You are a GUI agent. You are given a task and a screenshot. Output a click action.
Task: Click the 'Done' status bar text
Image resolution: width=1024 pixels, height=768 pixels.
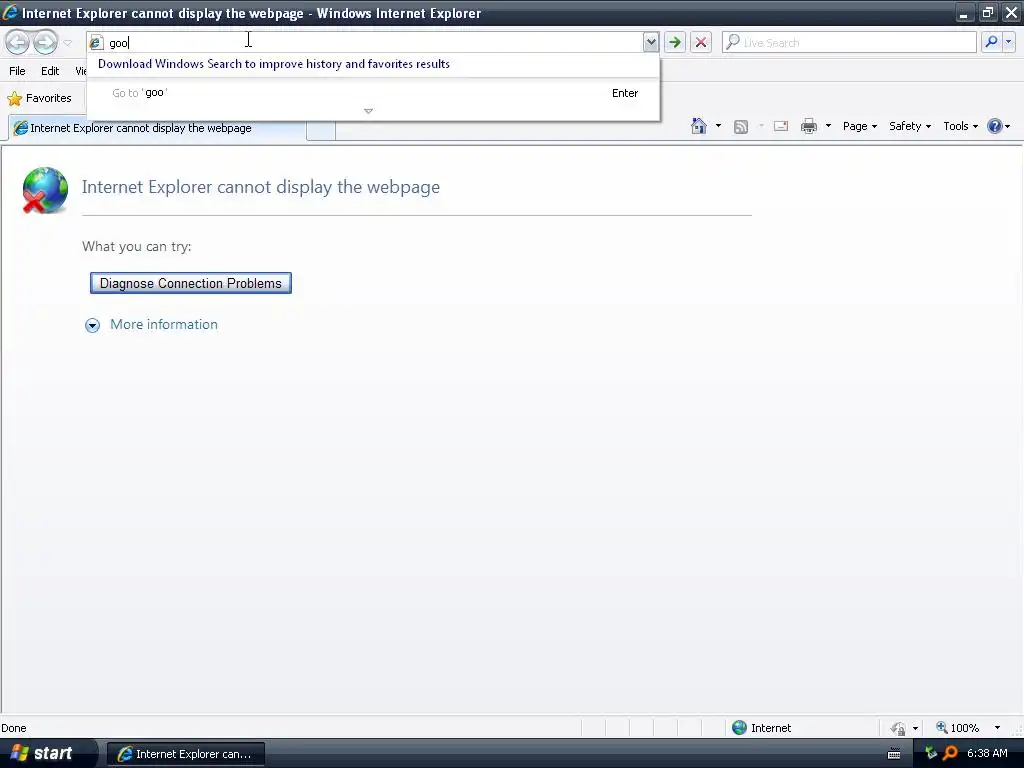(14, 728)
